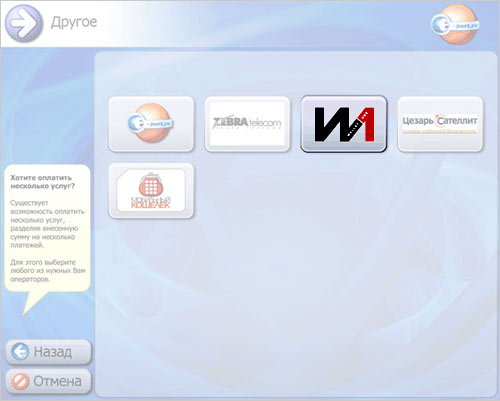Screen dimensions: 500x401
Task: Click the e-port logo in header corner
Action: (x=456, y=25)
